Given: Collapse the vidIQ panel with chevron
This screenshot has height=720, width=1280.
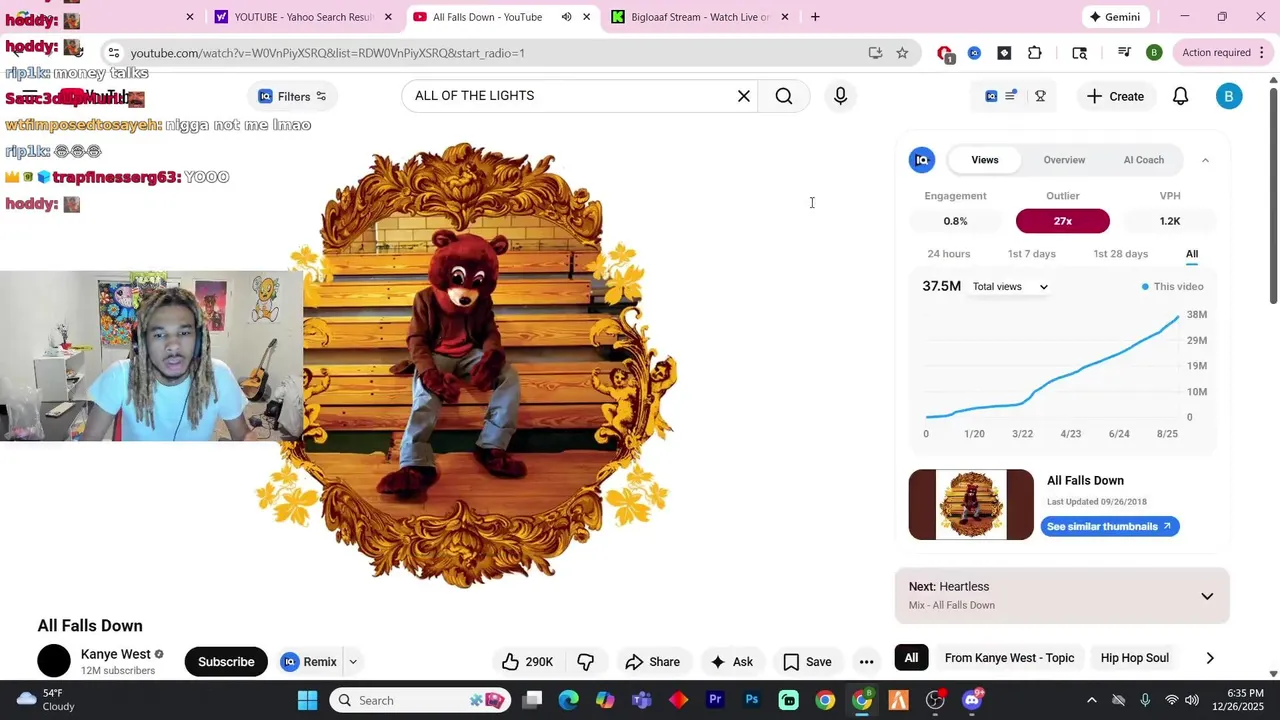Looking at the screenshot, I should pyautogui.click(x=1205, y=160).
